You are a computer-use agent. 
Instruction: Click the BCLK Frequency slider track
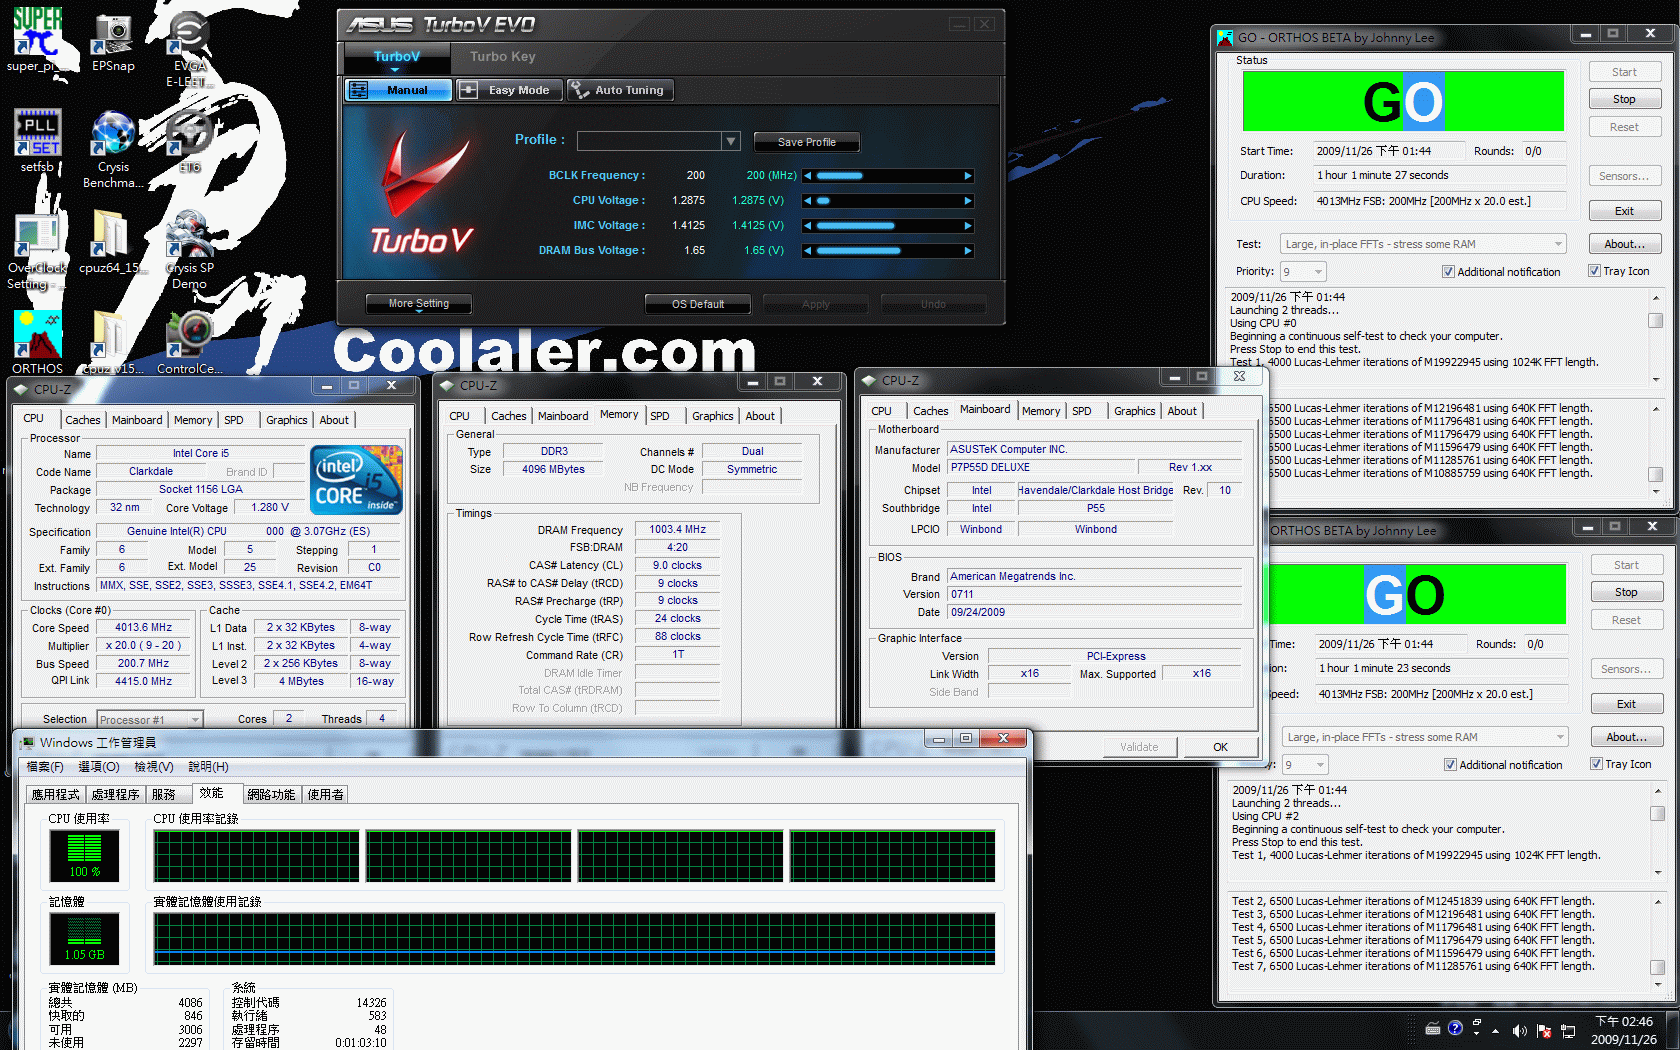tap(888, 176)
